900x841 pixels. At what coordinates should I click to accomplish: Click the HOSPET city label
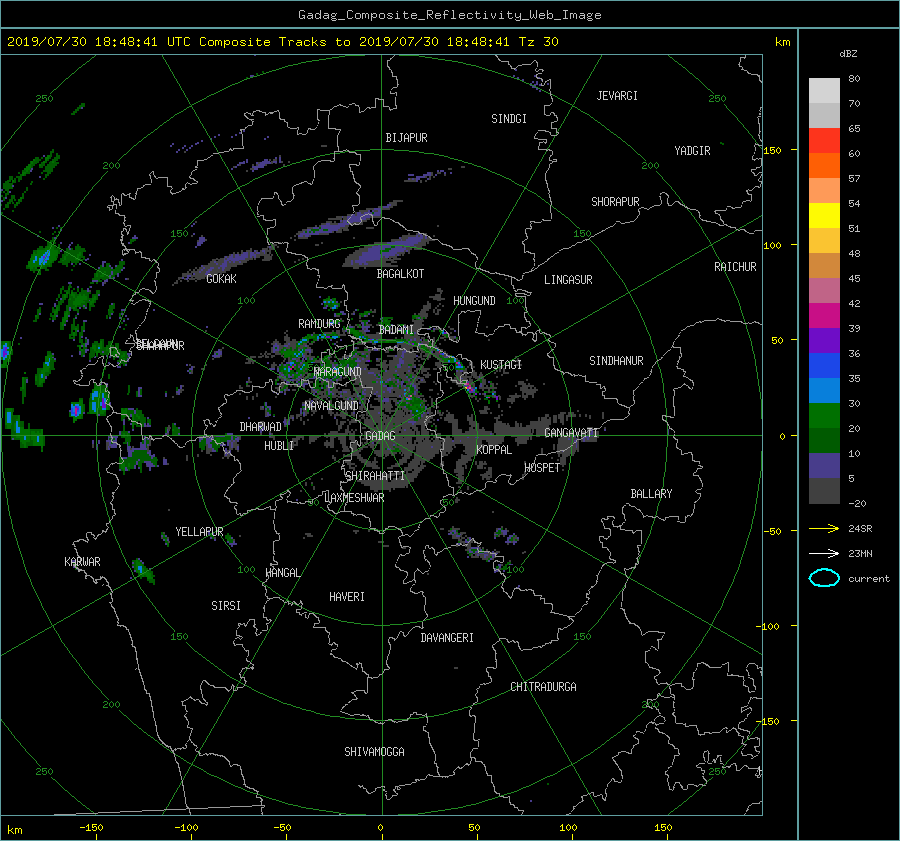[542, 468]
